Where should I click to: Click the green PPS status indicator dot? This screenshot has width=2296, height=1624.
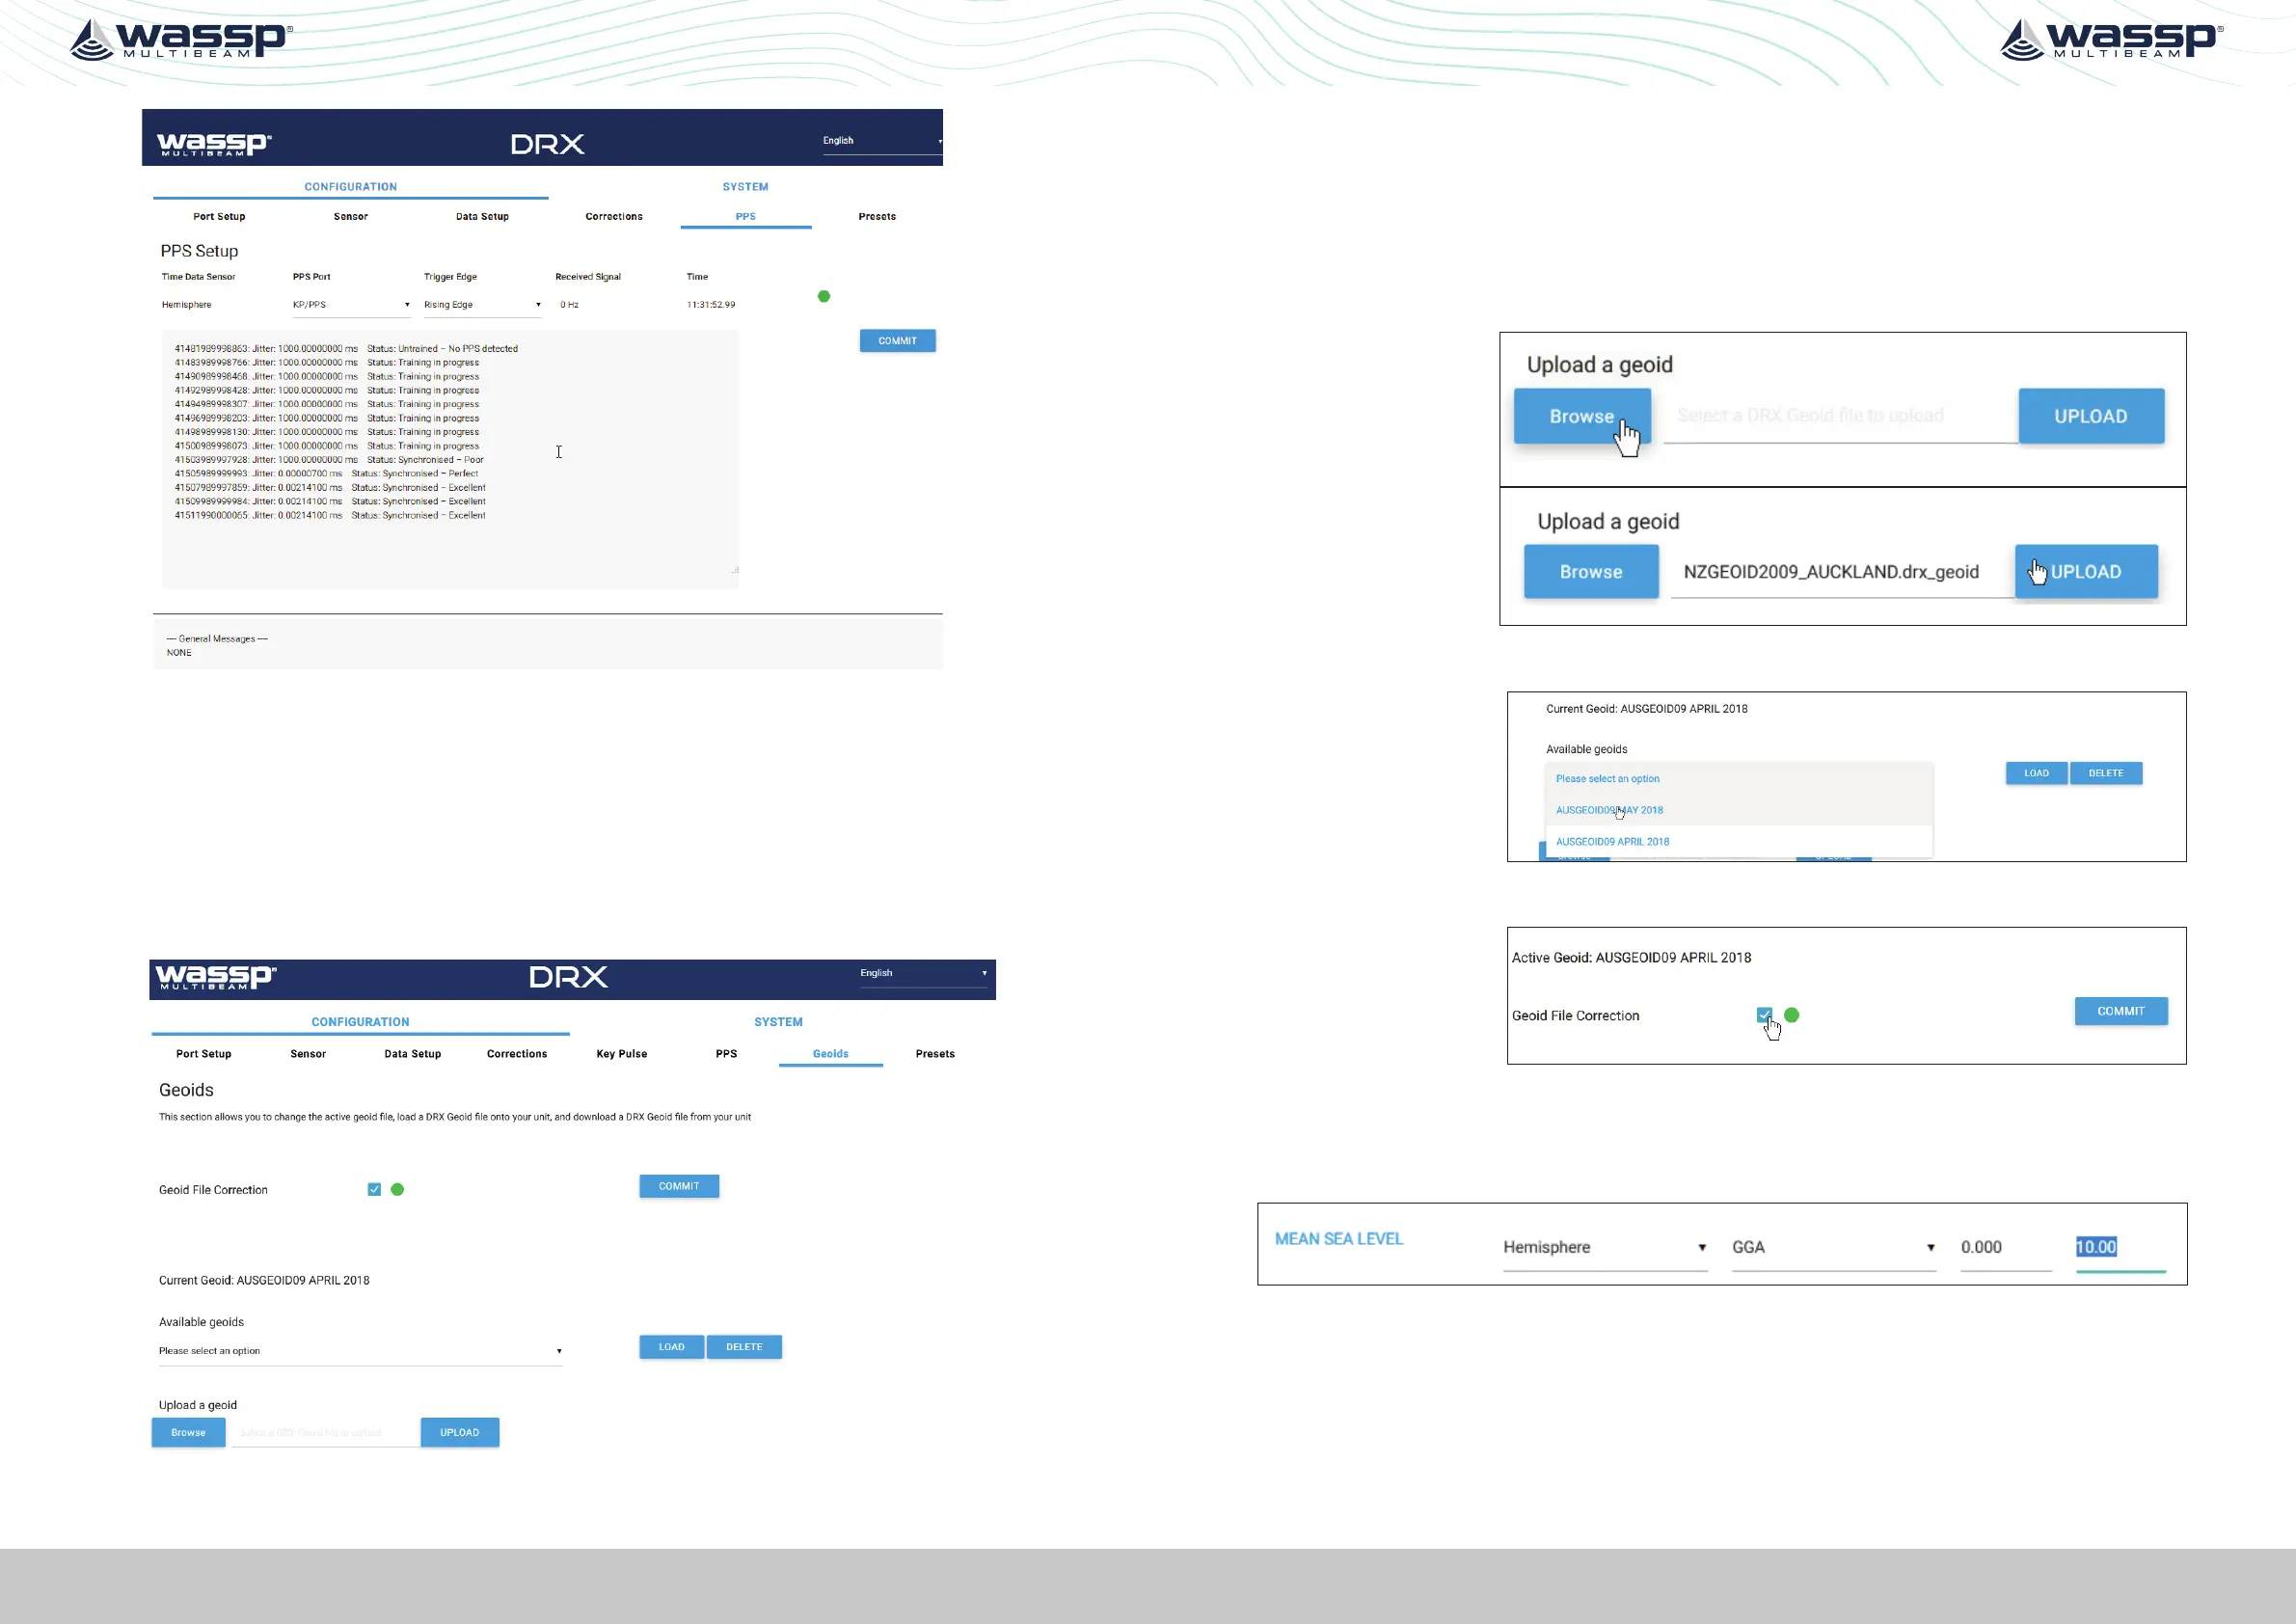(x=824, y=296)
